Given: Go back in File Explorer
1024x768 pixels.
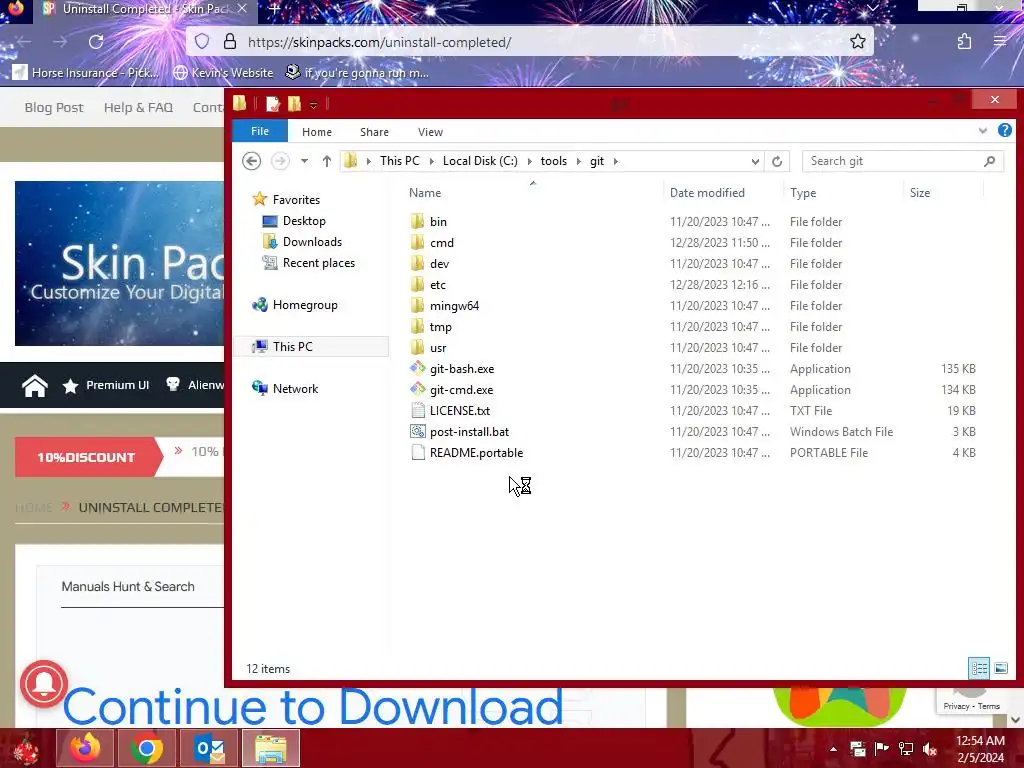Looking at the screenshot, I should (251, 161).
